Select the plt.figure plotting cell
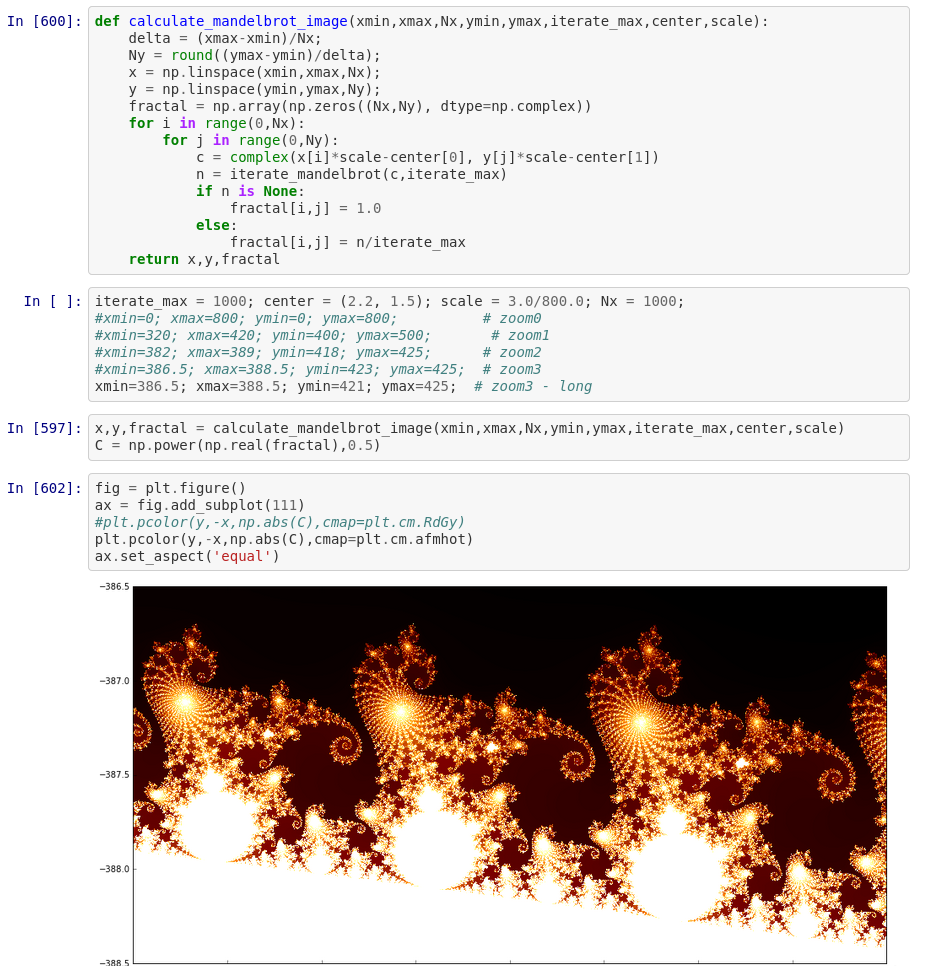This screenshot has width=928, height=966. (499, 522)
